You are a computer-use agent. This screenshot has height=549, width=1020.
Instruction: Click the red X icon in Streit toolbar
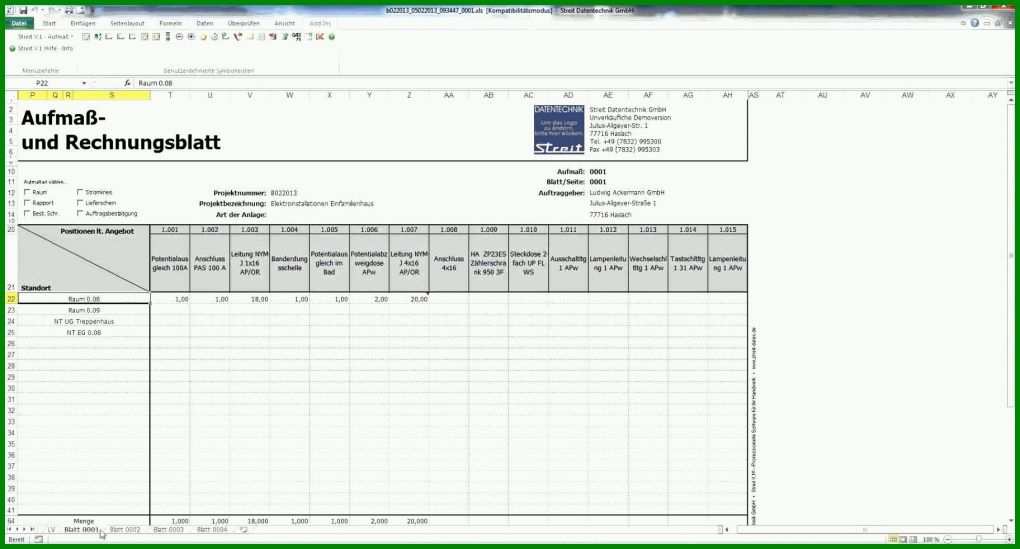coord(320,37)
